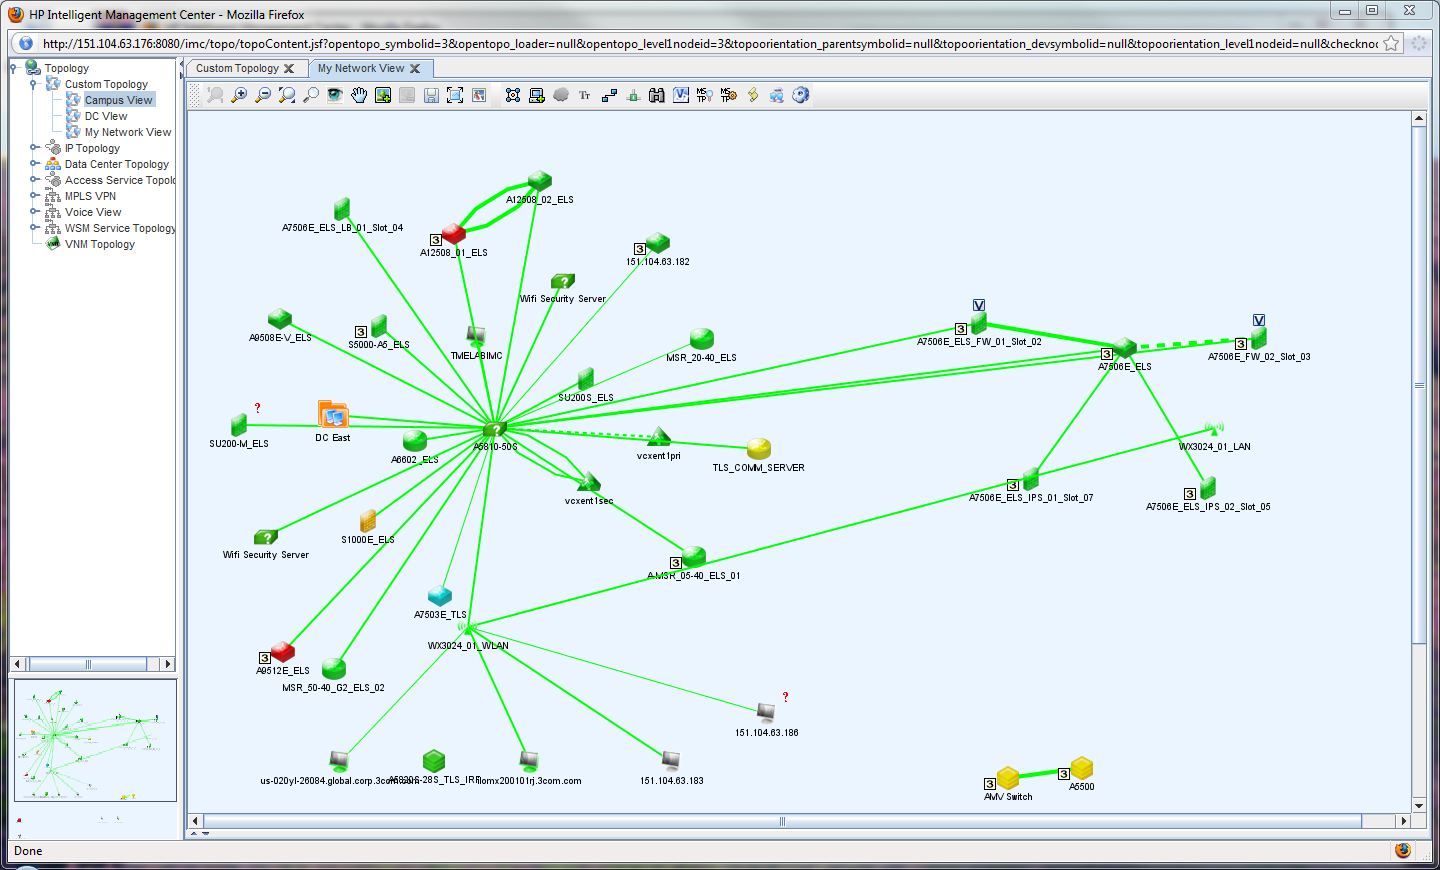Viewport: 1440px width, 870px height.
Task: Open settings with the blue gear icon
Action: point(801,95)
